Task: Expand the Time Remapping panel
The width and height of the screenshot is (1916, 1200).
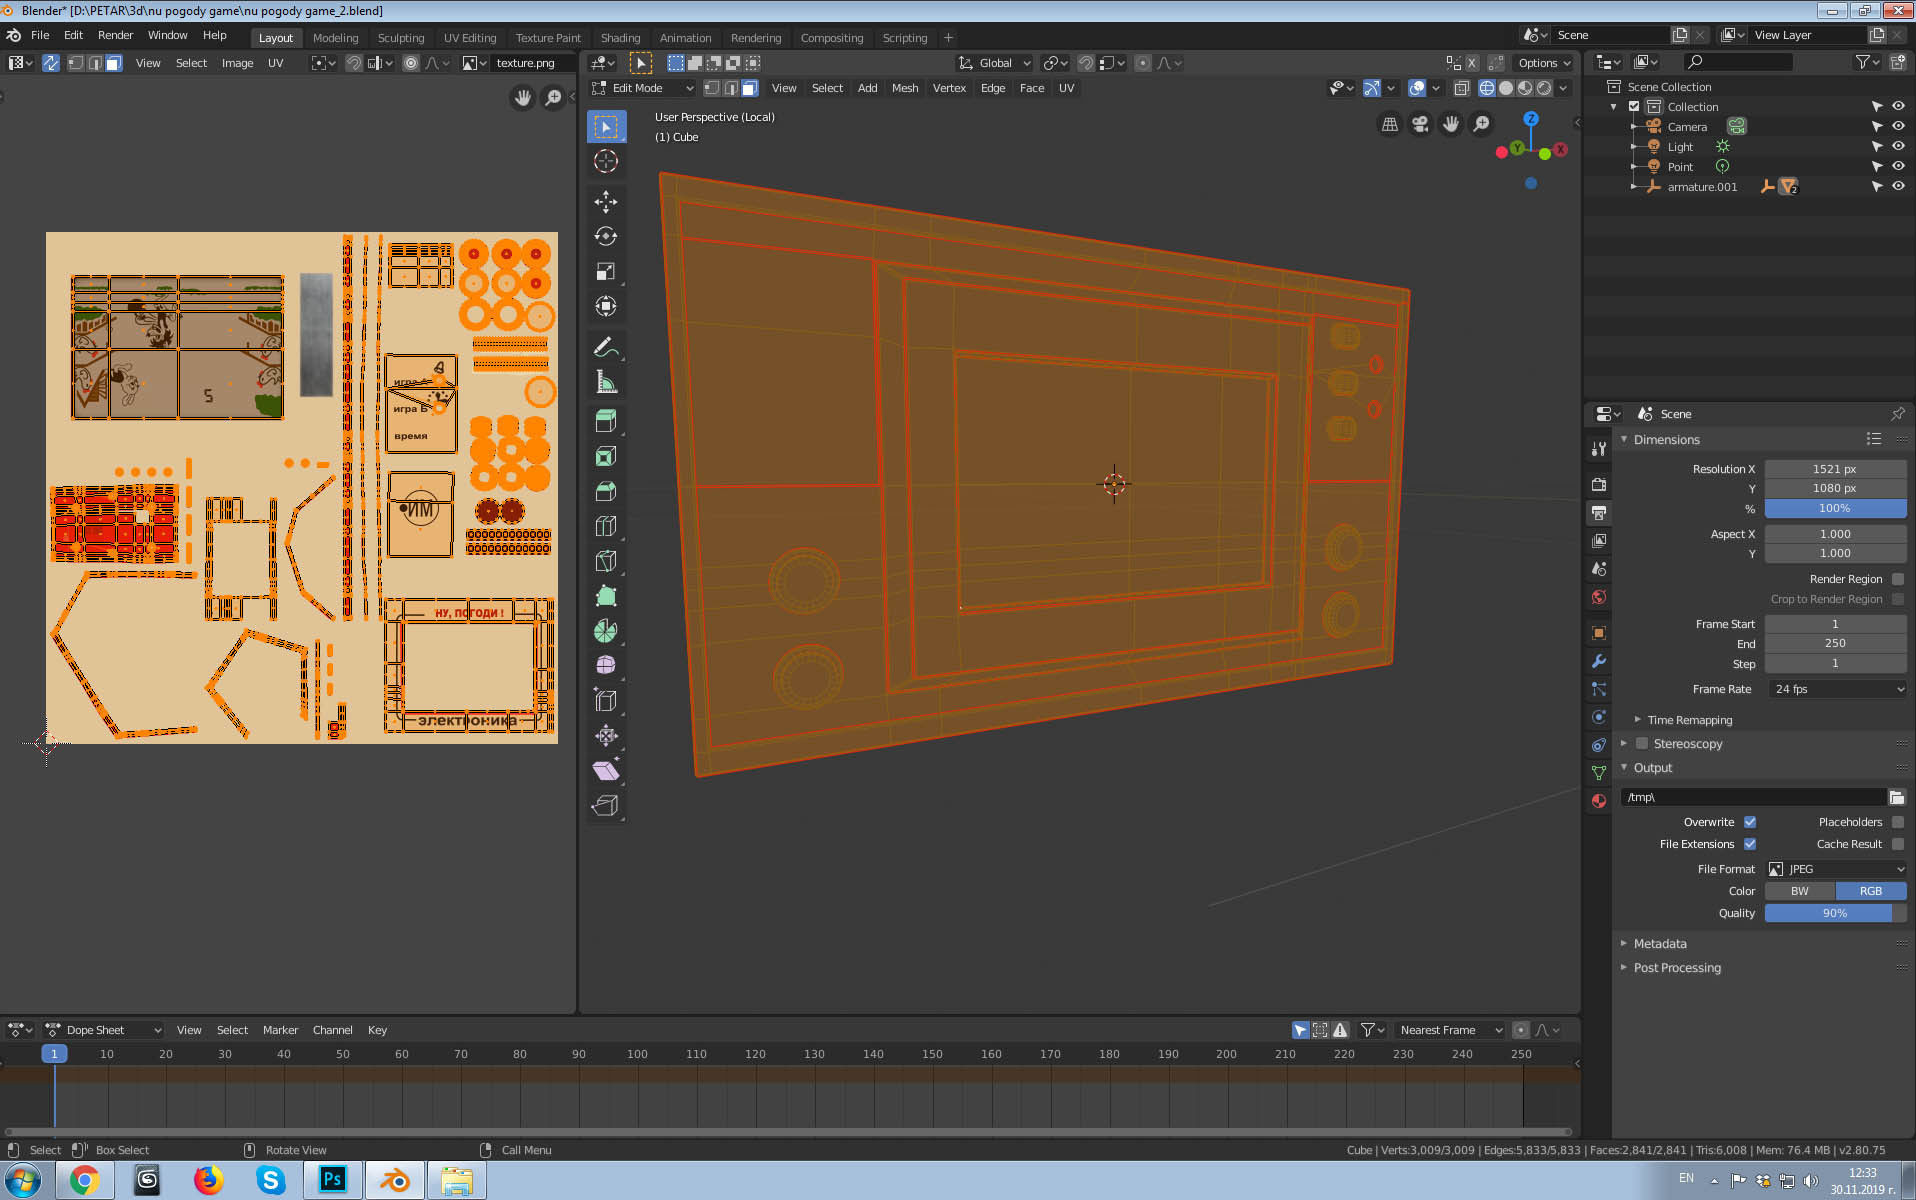Action: click(1690, 720)
